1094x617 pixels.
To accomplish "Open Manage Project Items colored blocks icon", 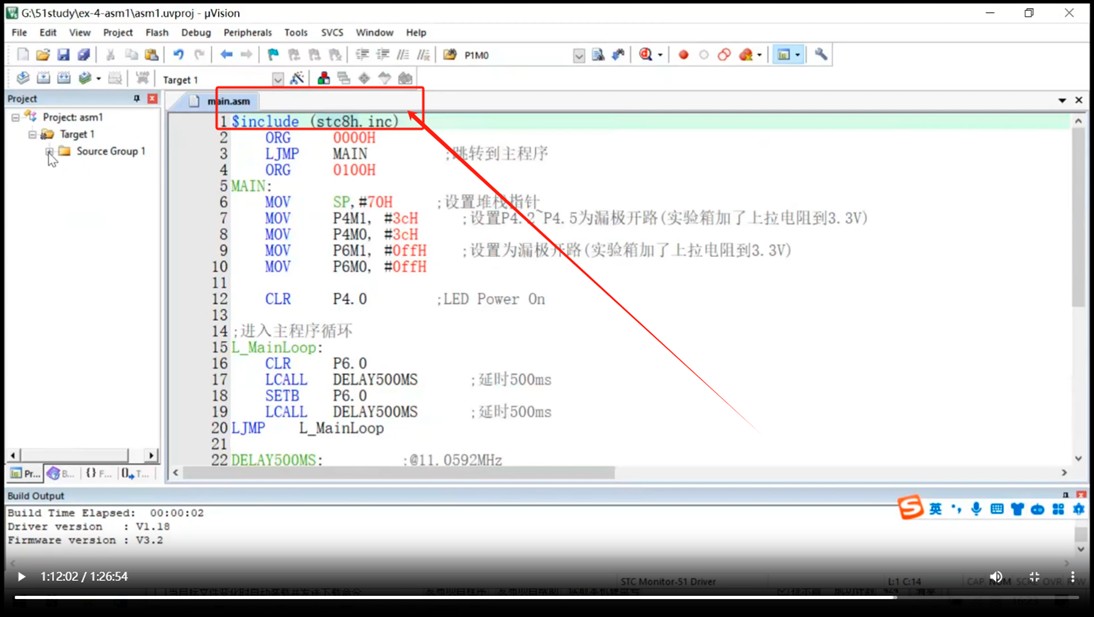I will click(x=323, y=78).
